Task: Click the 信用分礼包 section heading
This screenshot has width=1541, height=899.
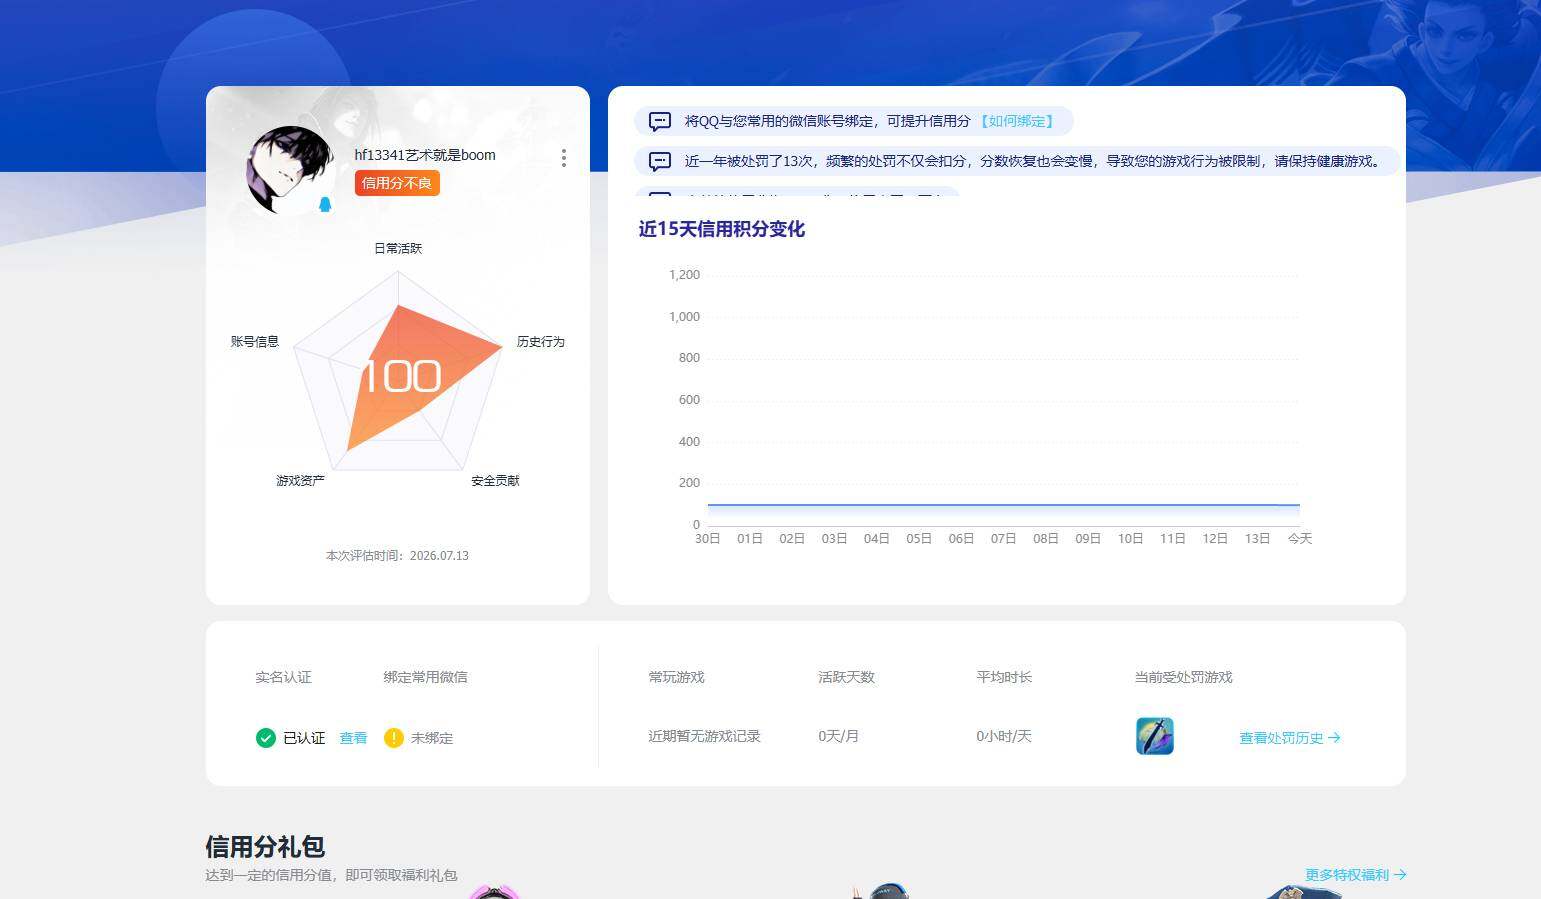Action: (x=265, y=847)
